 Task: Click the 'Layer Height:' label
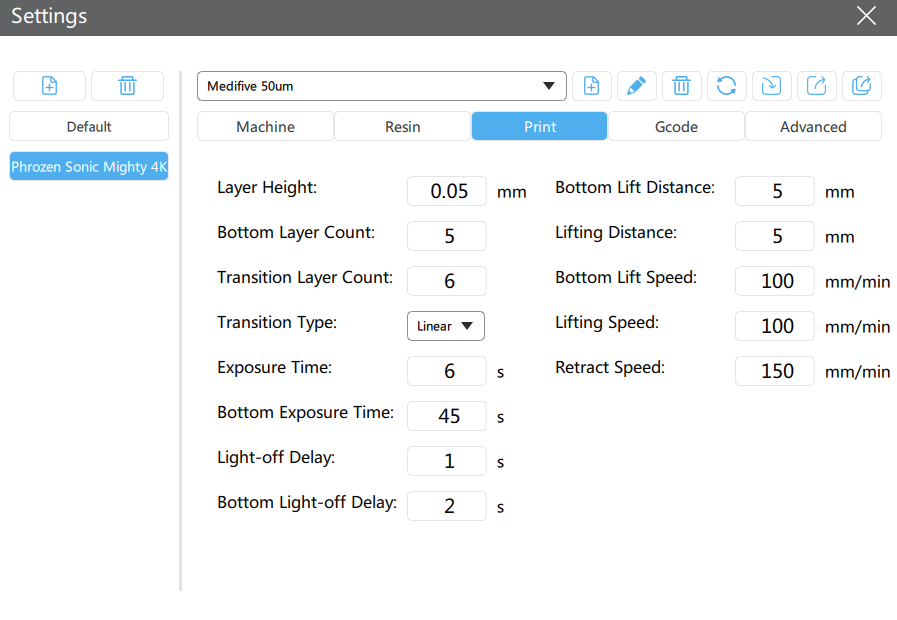tap(267, 188)
